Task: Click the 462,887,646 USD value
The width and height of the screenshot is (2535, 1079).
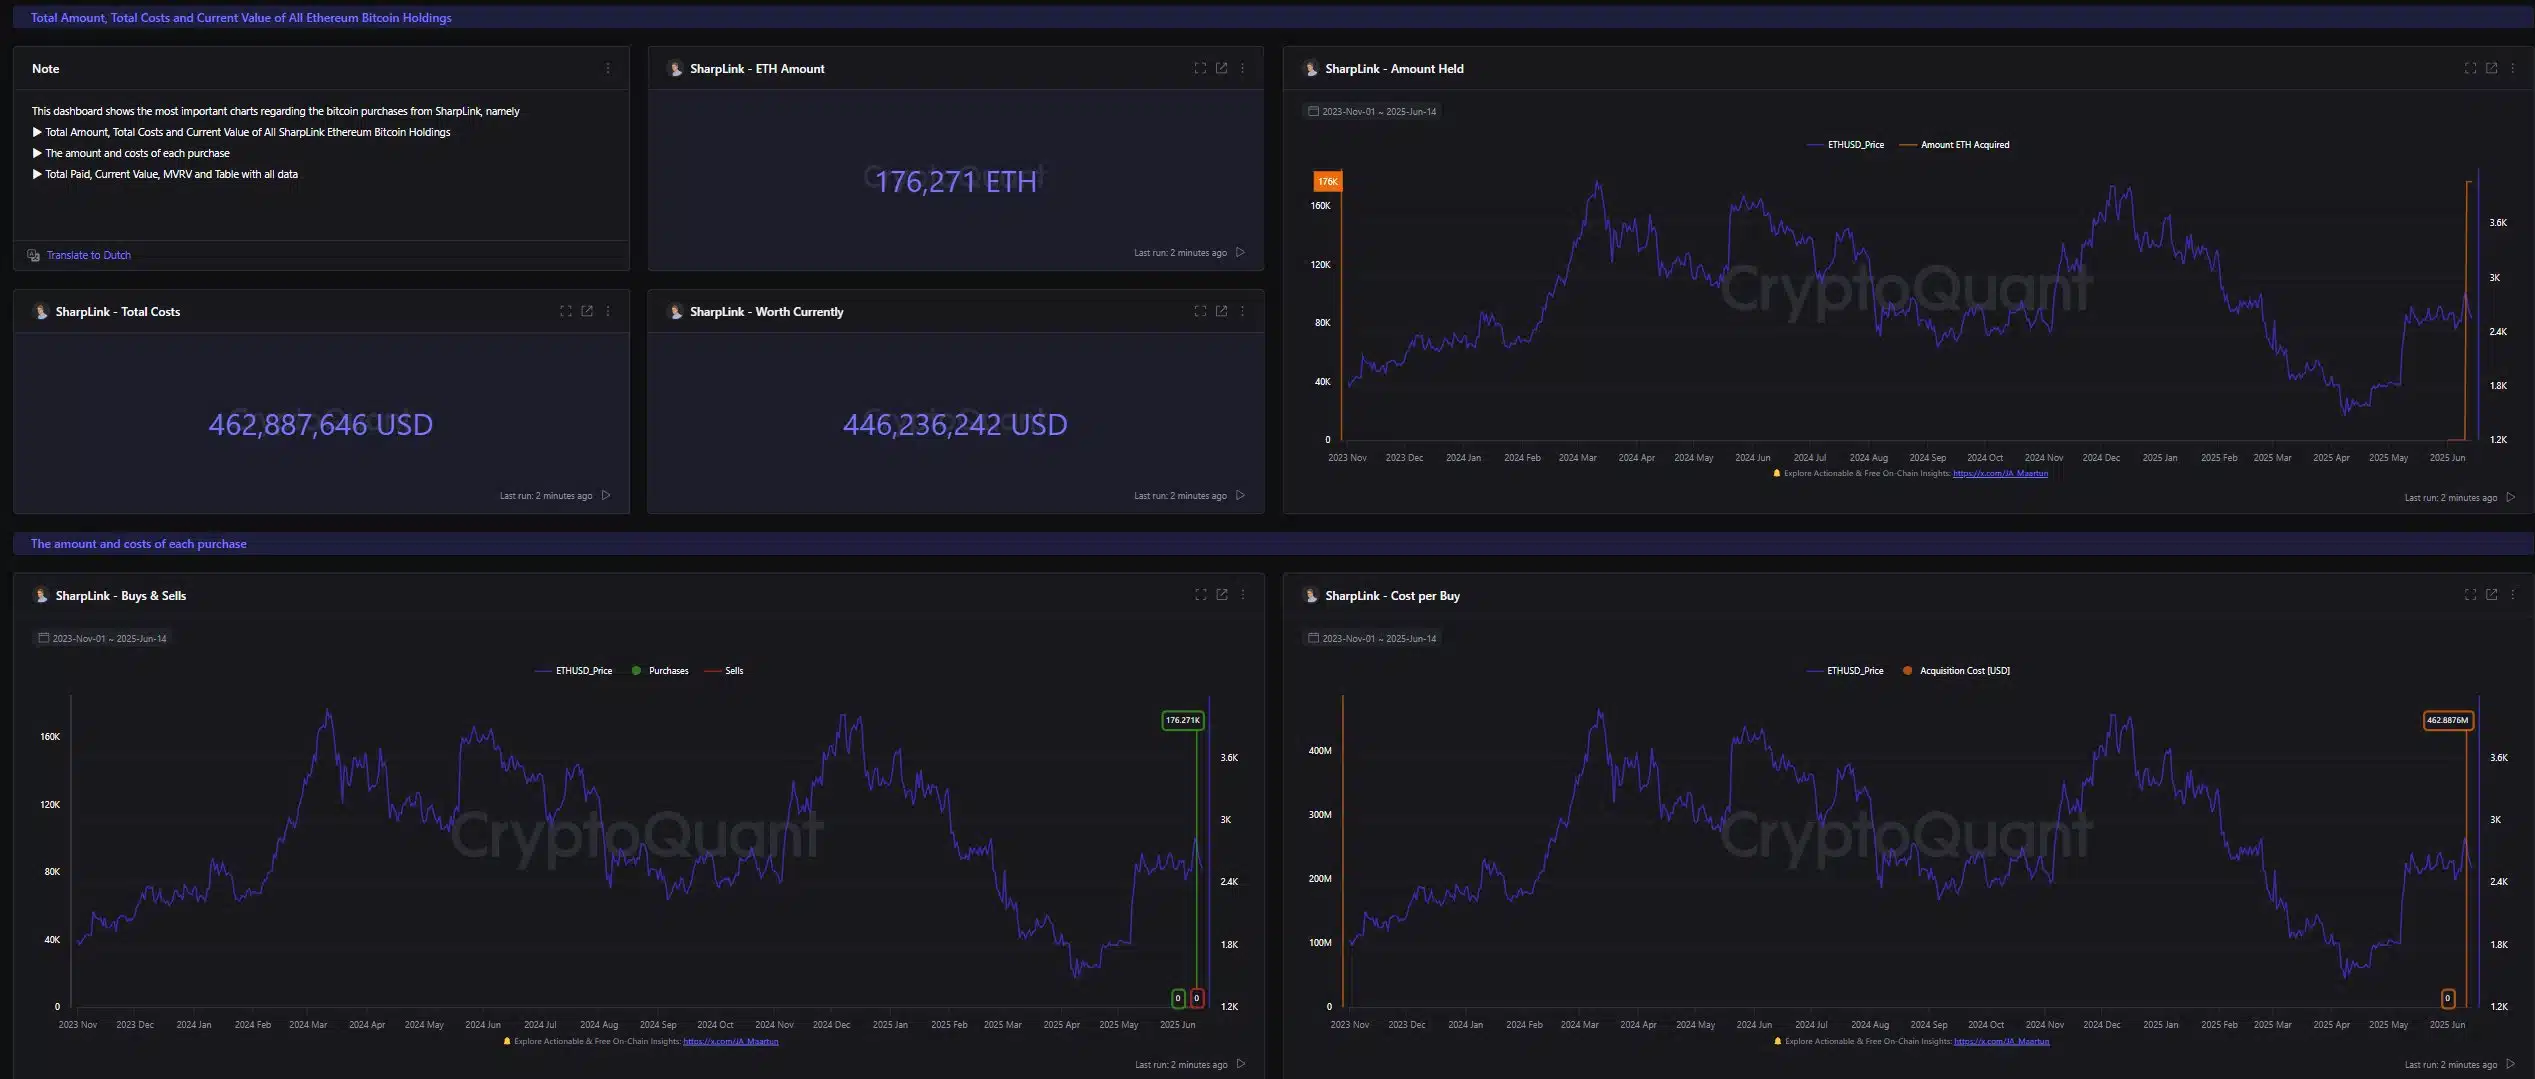Action: tap(320, 425)
